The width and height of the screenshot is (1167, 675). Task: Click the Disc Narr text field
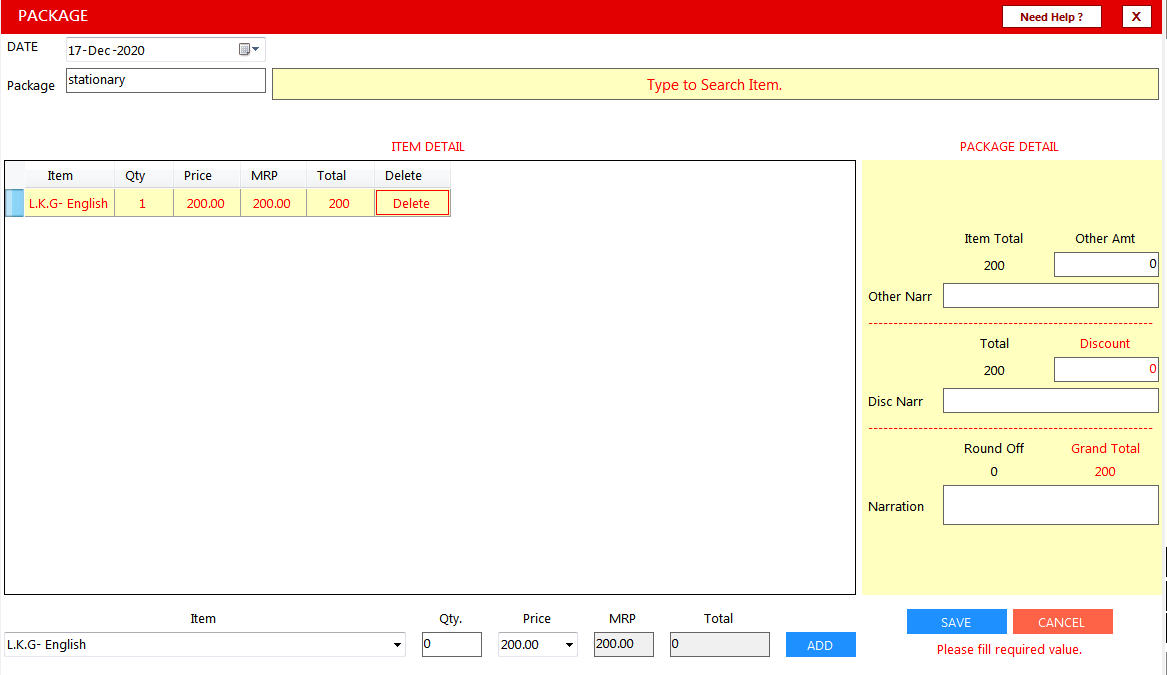coord(1050,400)
